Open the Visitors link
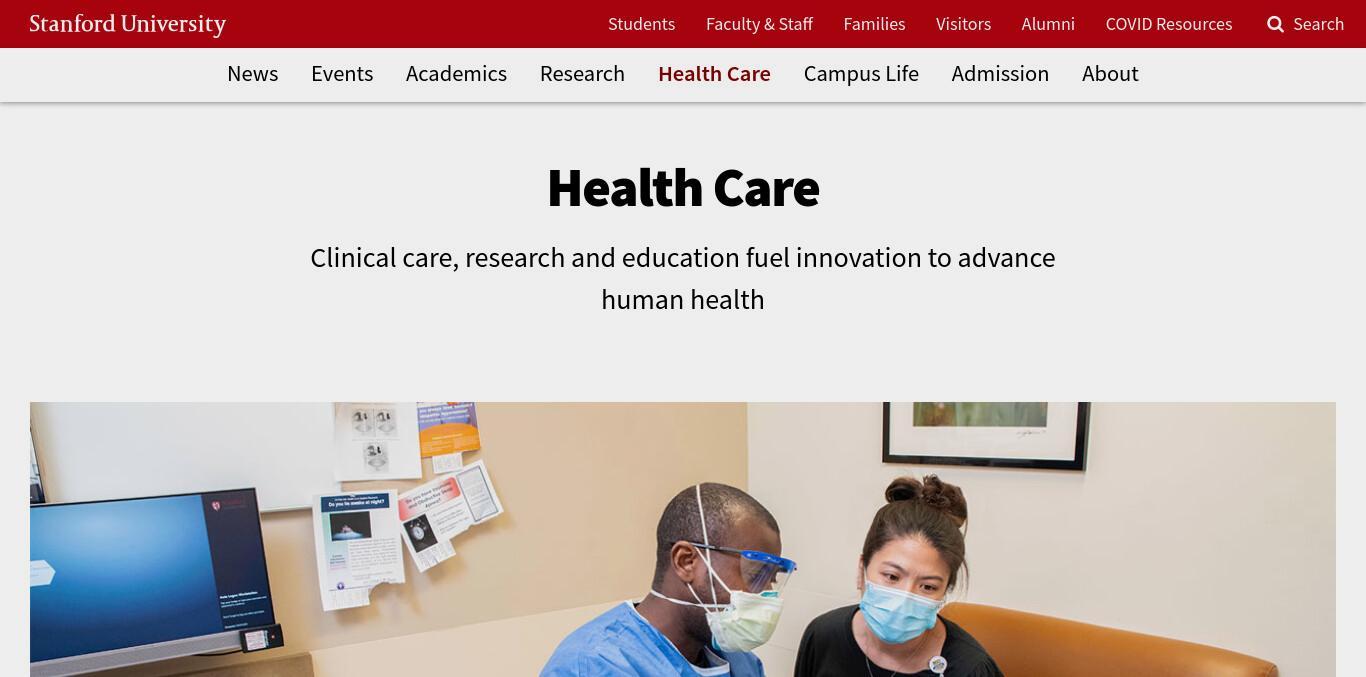The width and height of the screenshot is (1366, 677). 963,24
